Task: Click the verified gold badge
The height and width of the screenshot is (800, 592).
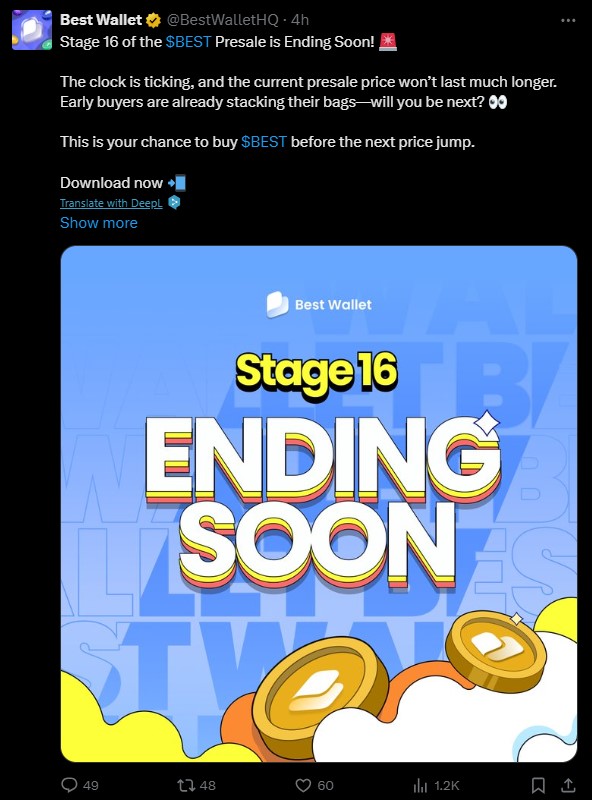Action: pyautogui.click(x=153, y=20)
